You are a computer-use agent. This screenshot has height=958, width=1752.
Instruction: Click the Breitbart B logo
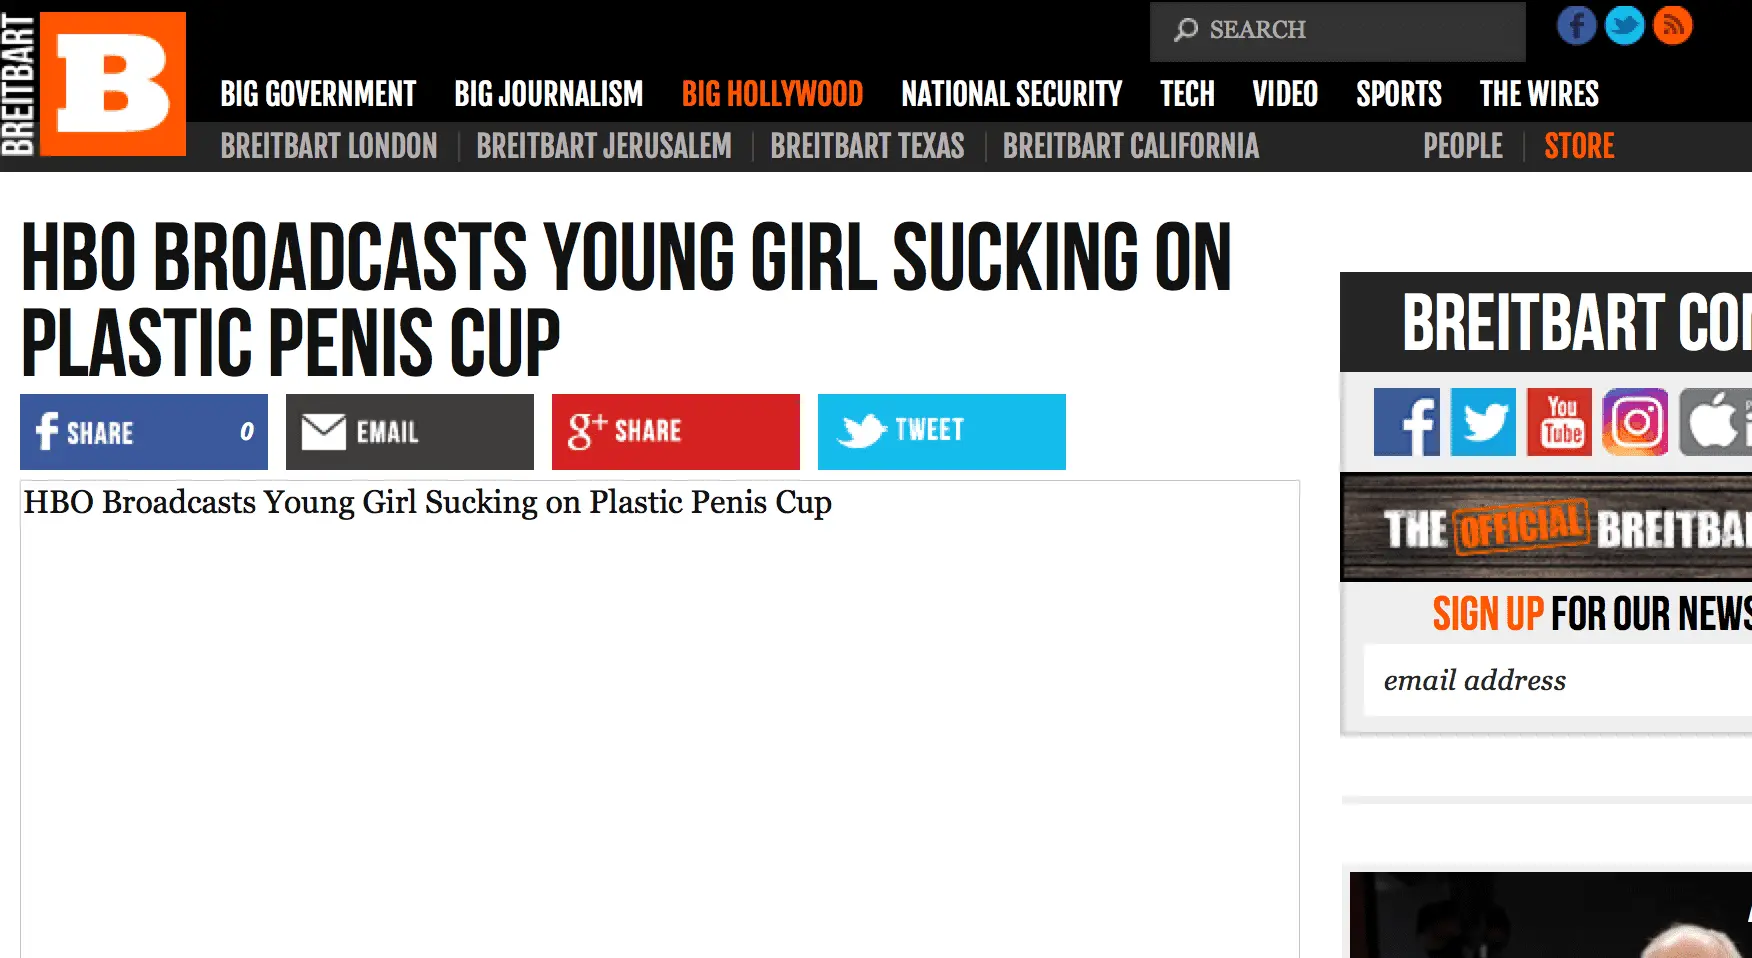tap(113, 84)
